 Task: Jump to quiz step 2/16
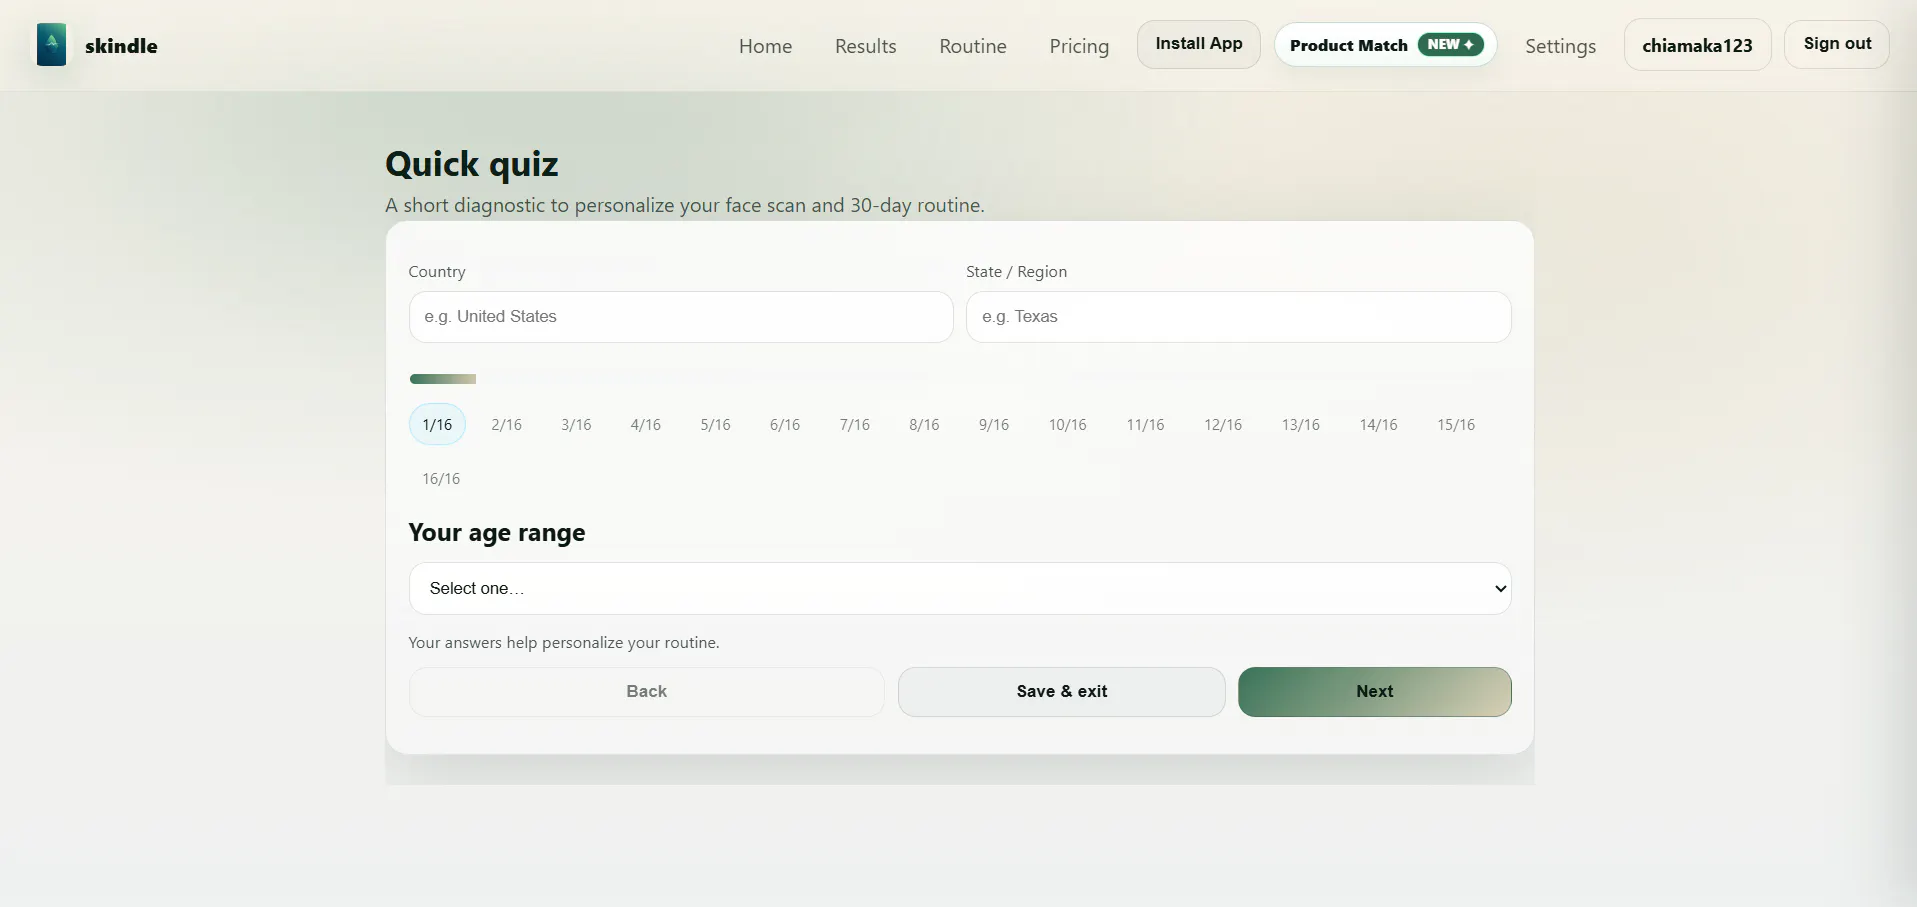pyautogui.click(x=507, y=425)
